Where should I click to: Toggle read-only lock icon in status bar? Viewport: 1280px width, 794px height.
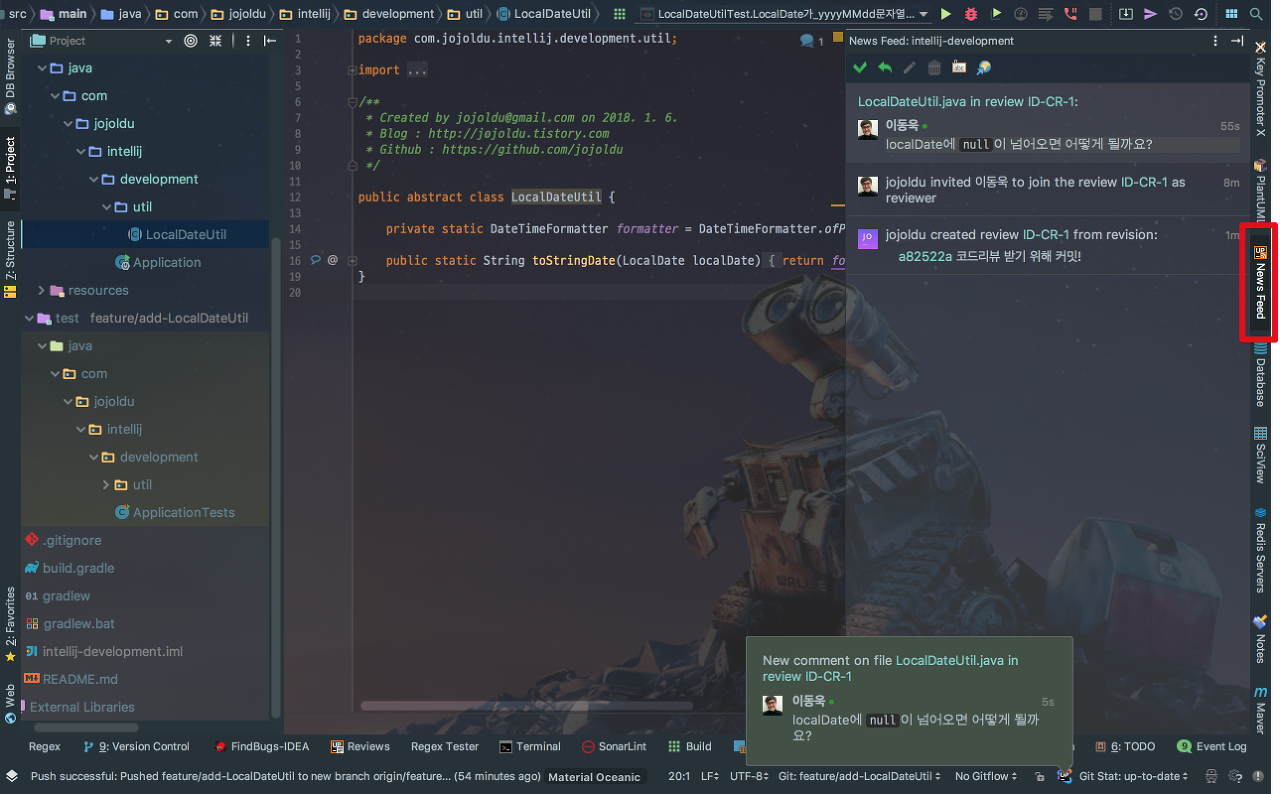coord(1040,776)
